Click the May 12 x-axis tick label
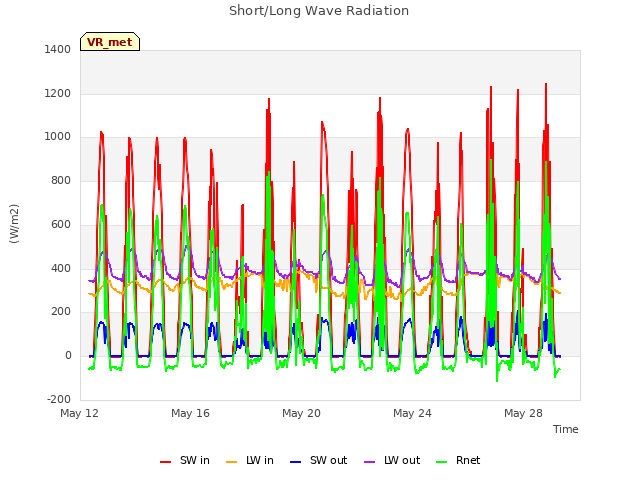 click(79, 413)
